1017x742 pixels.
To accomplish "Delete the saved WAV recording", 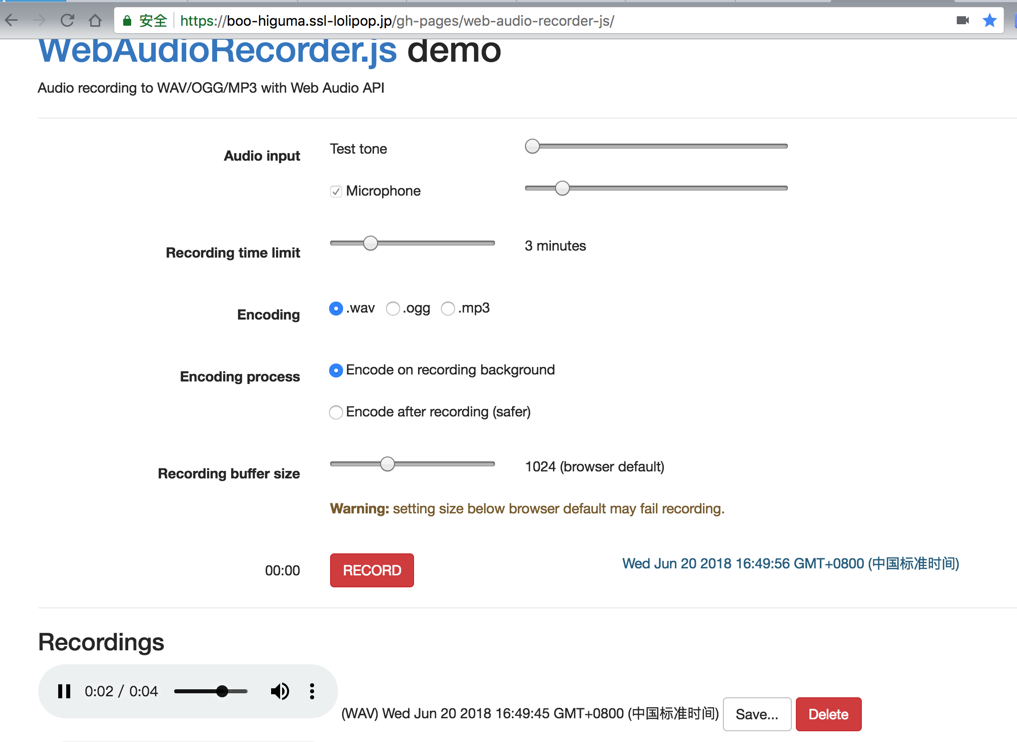I will pos(828,714).
